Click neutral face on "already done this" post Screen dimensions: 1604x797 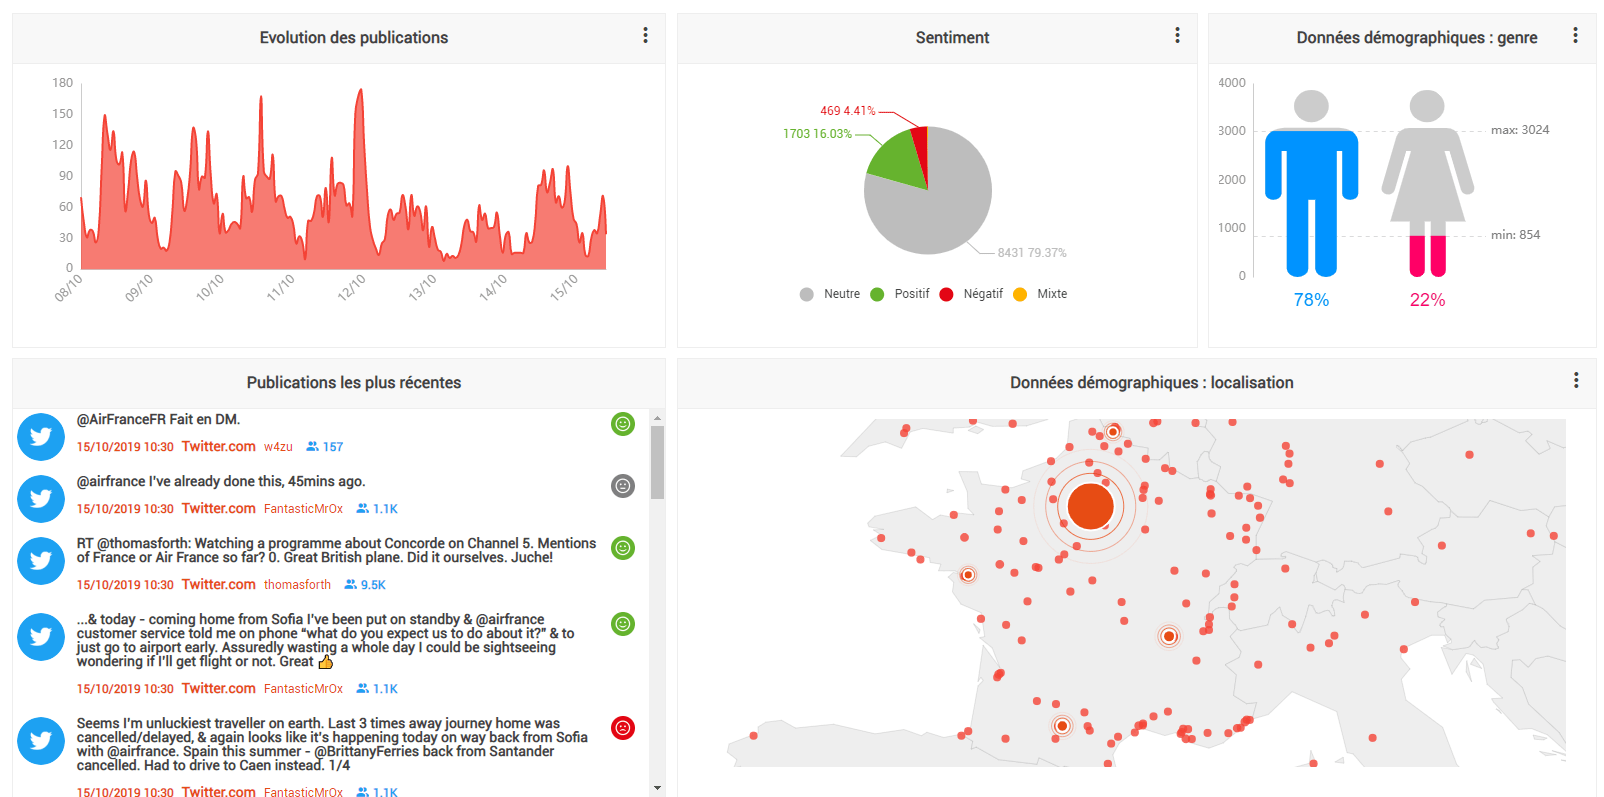click(623, 486)
